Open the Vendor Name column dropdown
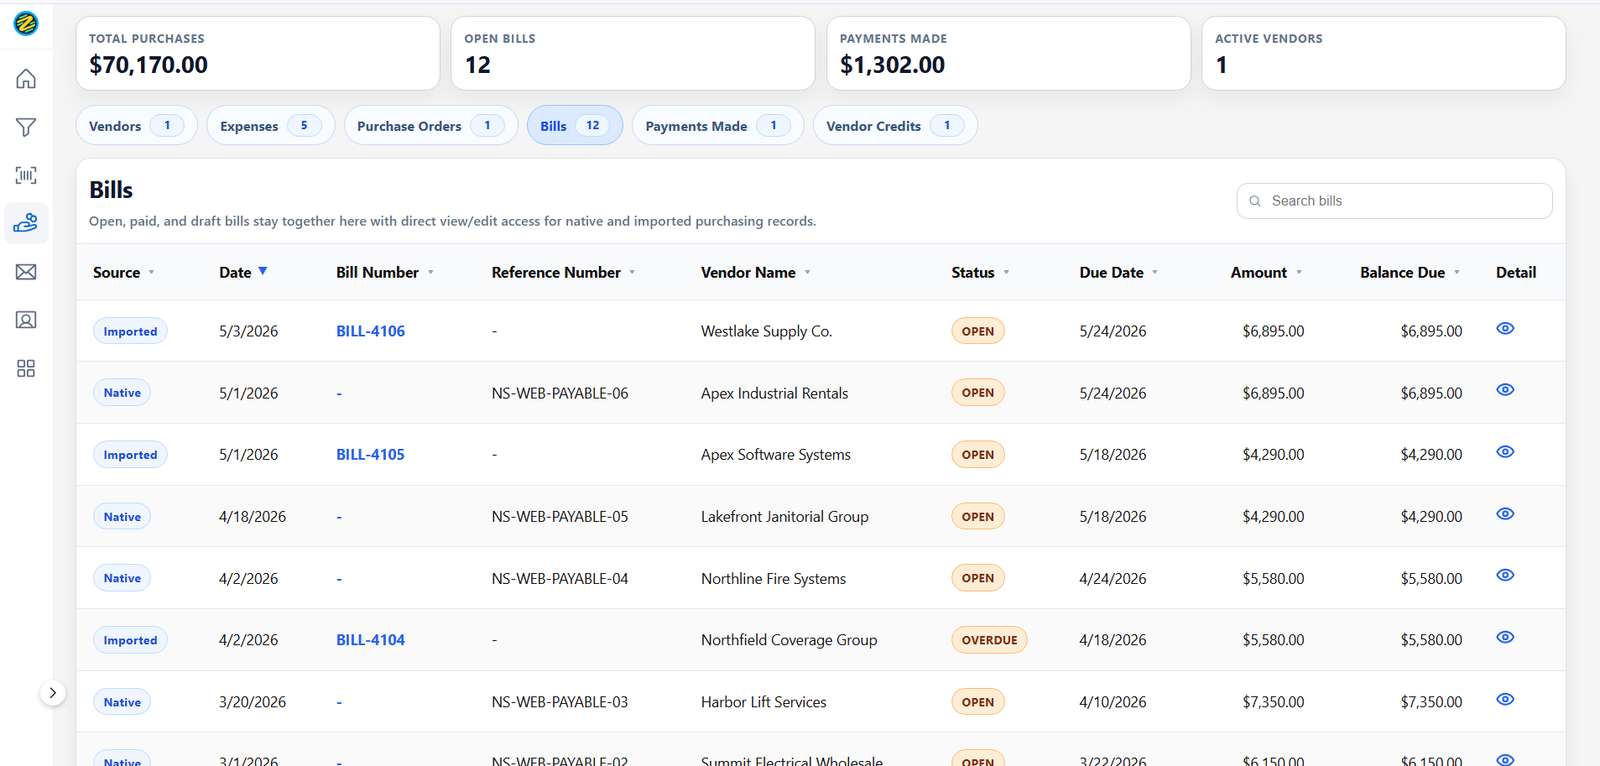1600x766 pixels. 807,273
